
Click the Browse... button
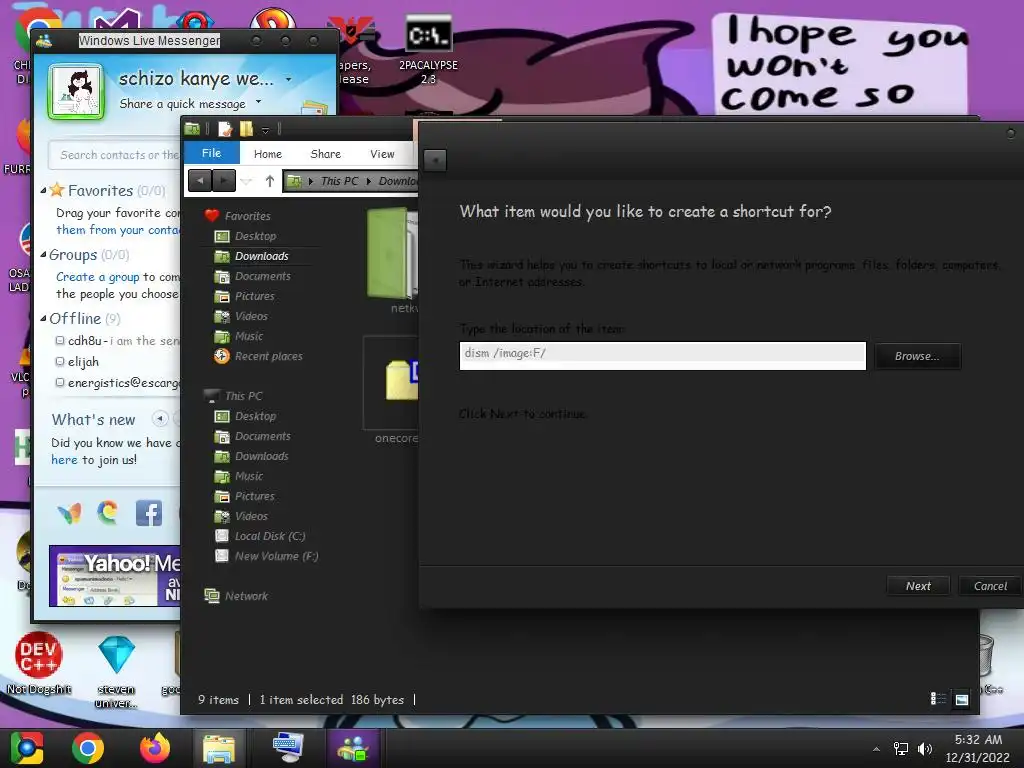tap(917, 356)
